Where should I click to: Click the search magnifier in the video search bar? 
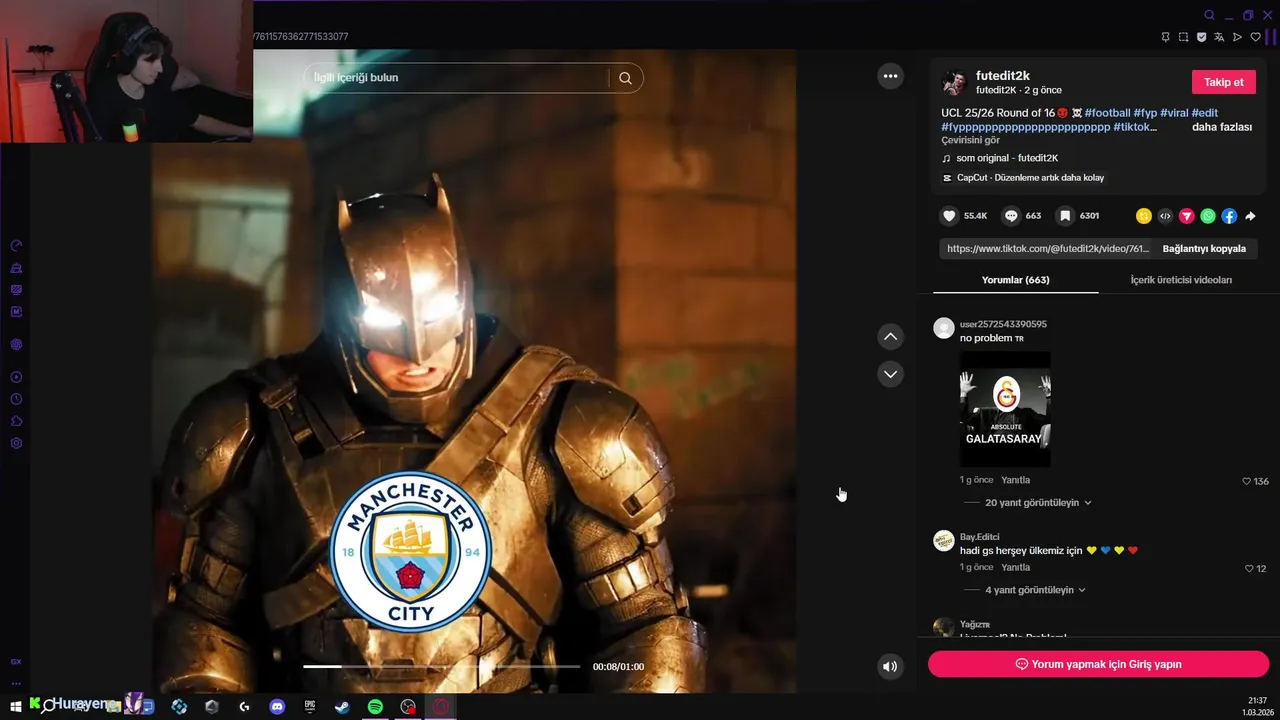pyautogui.click(x=625, y=78)
